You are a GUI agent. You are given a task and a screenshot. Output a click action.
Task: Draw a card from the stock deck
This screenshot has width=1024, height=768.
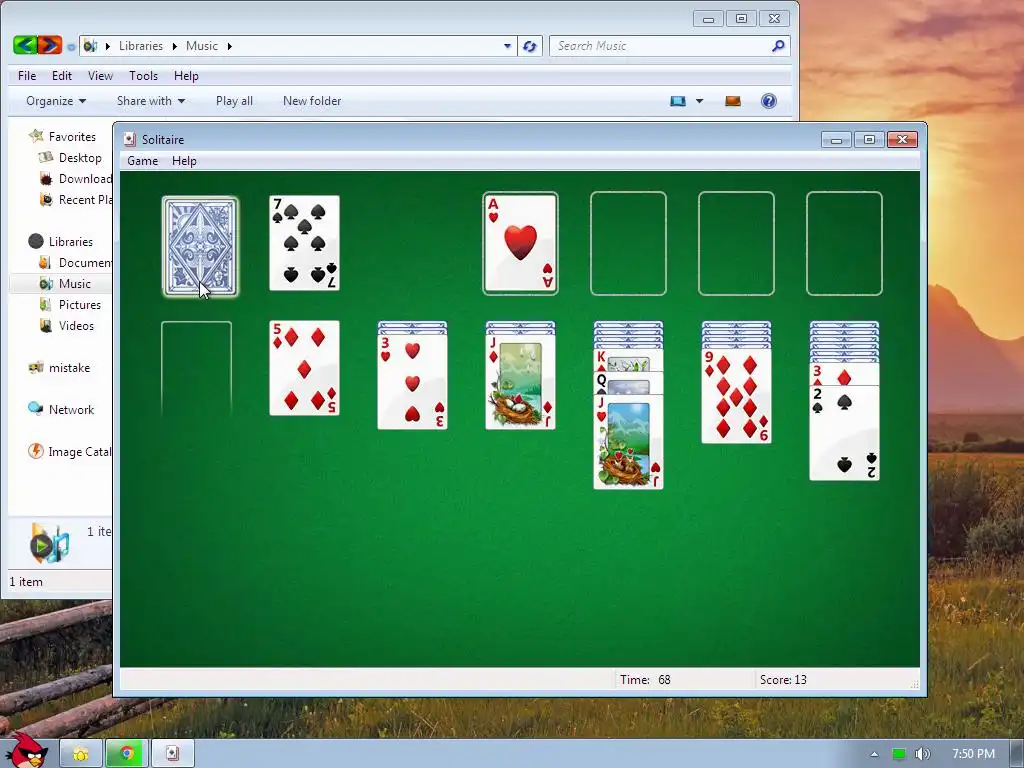(200, 246)
